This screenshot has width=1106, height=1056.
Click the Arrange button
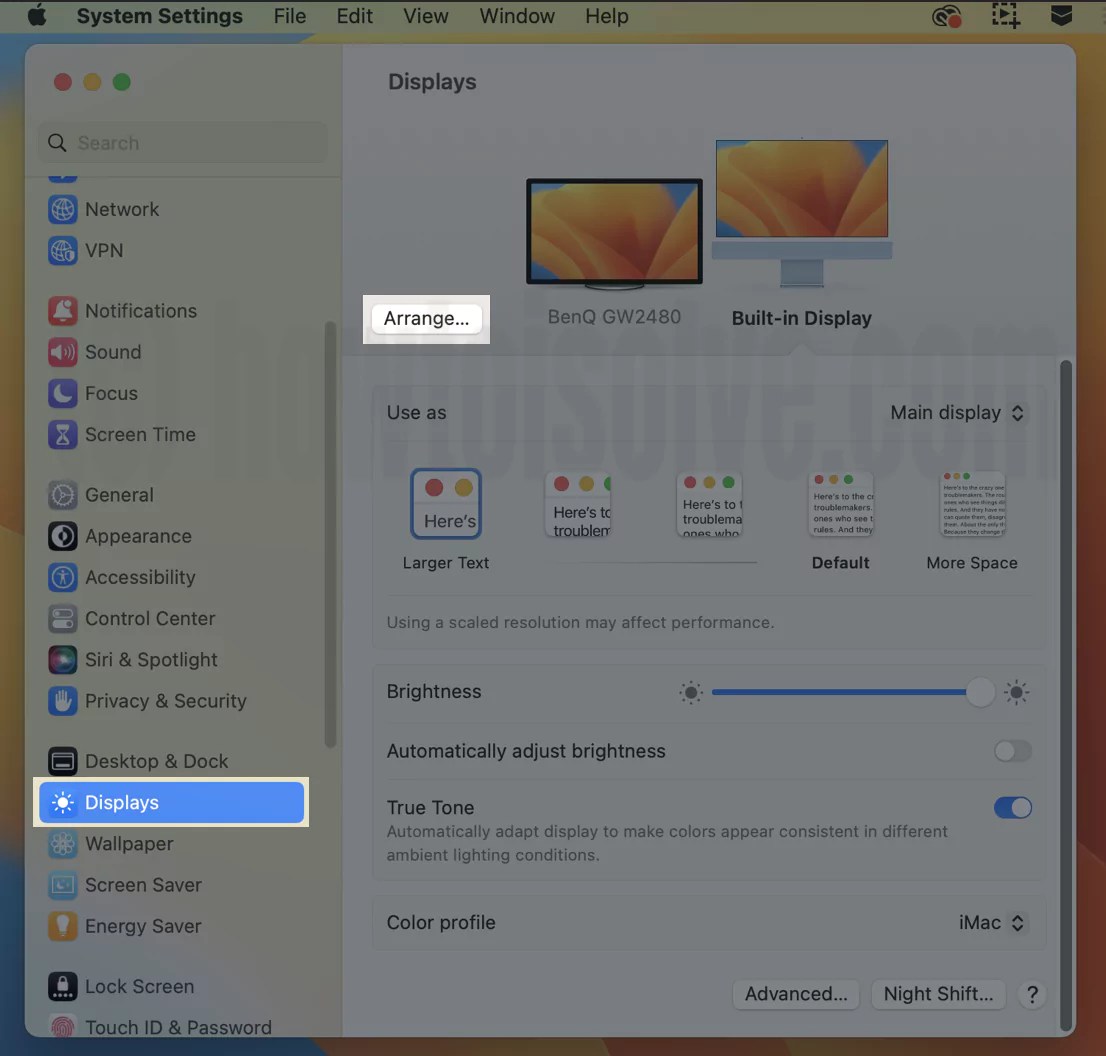(x=426, y=318)
